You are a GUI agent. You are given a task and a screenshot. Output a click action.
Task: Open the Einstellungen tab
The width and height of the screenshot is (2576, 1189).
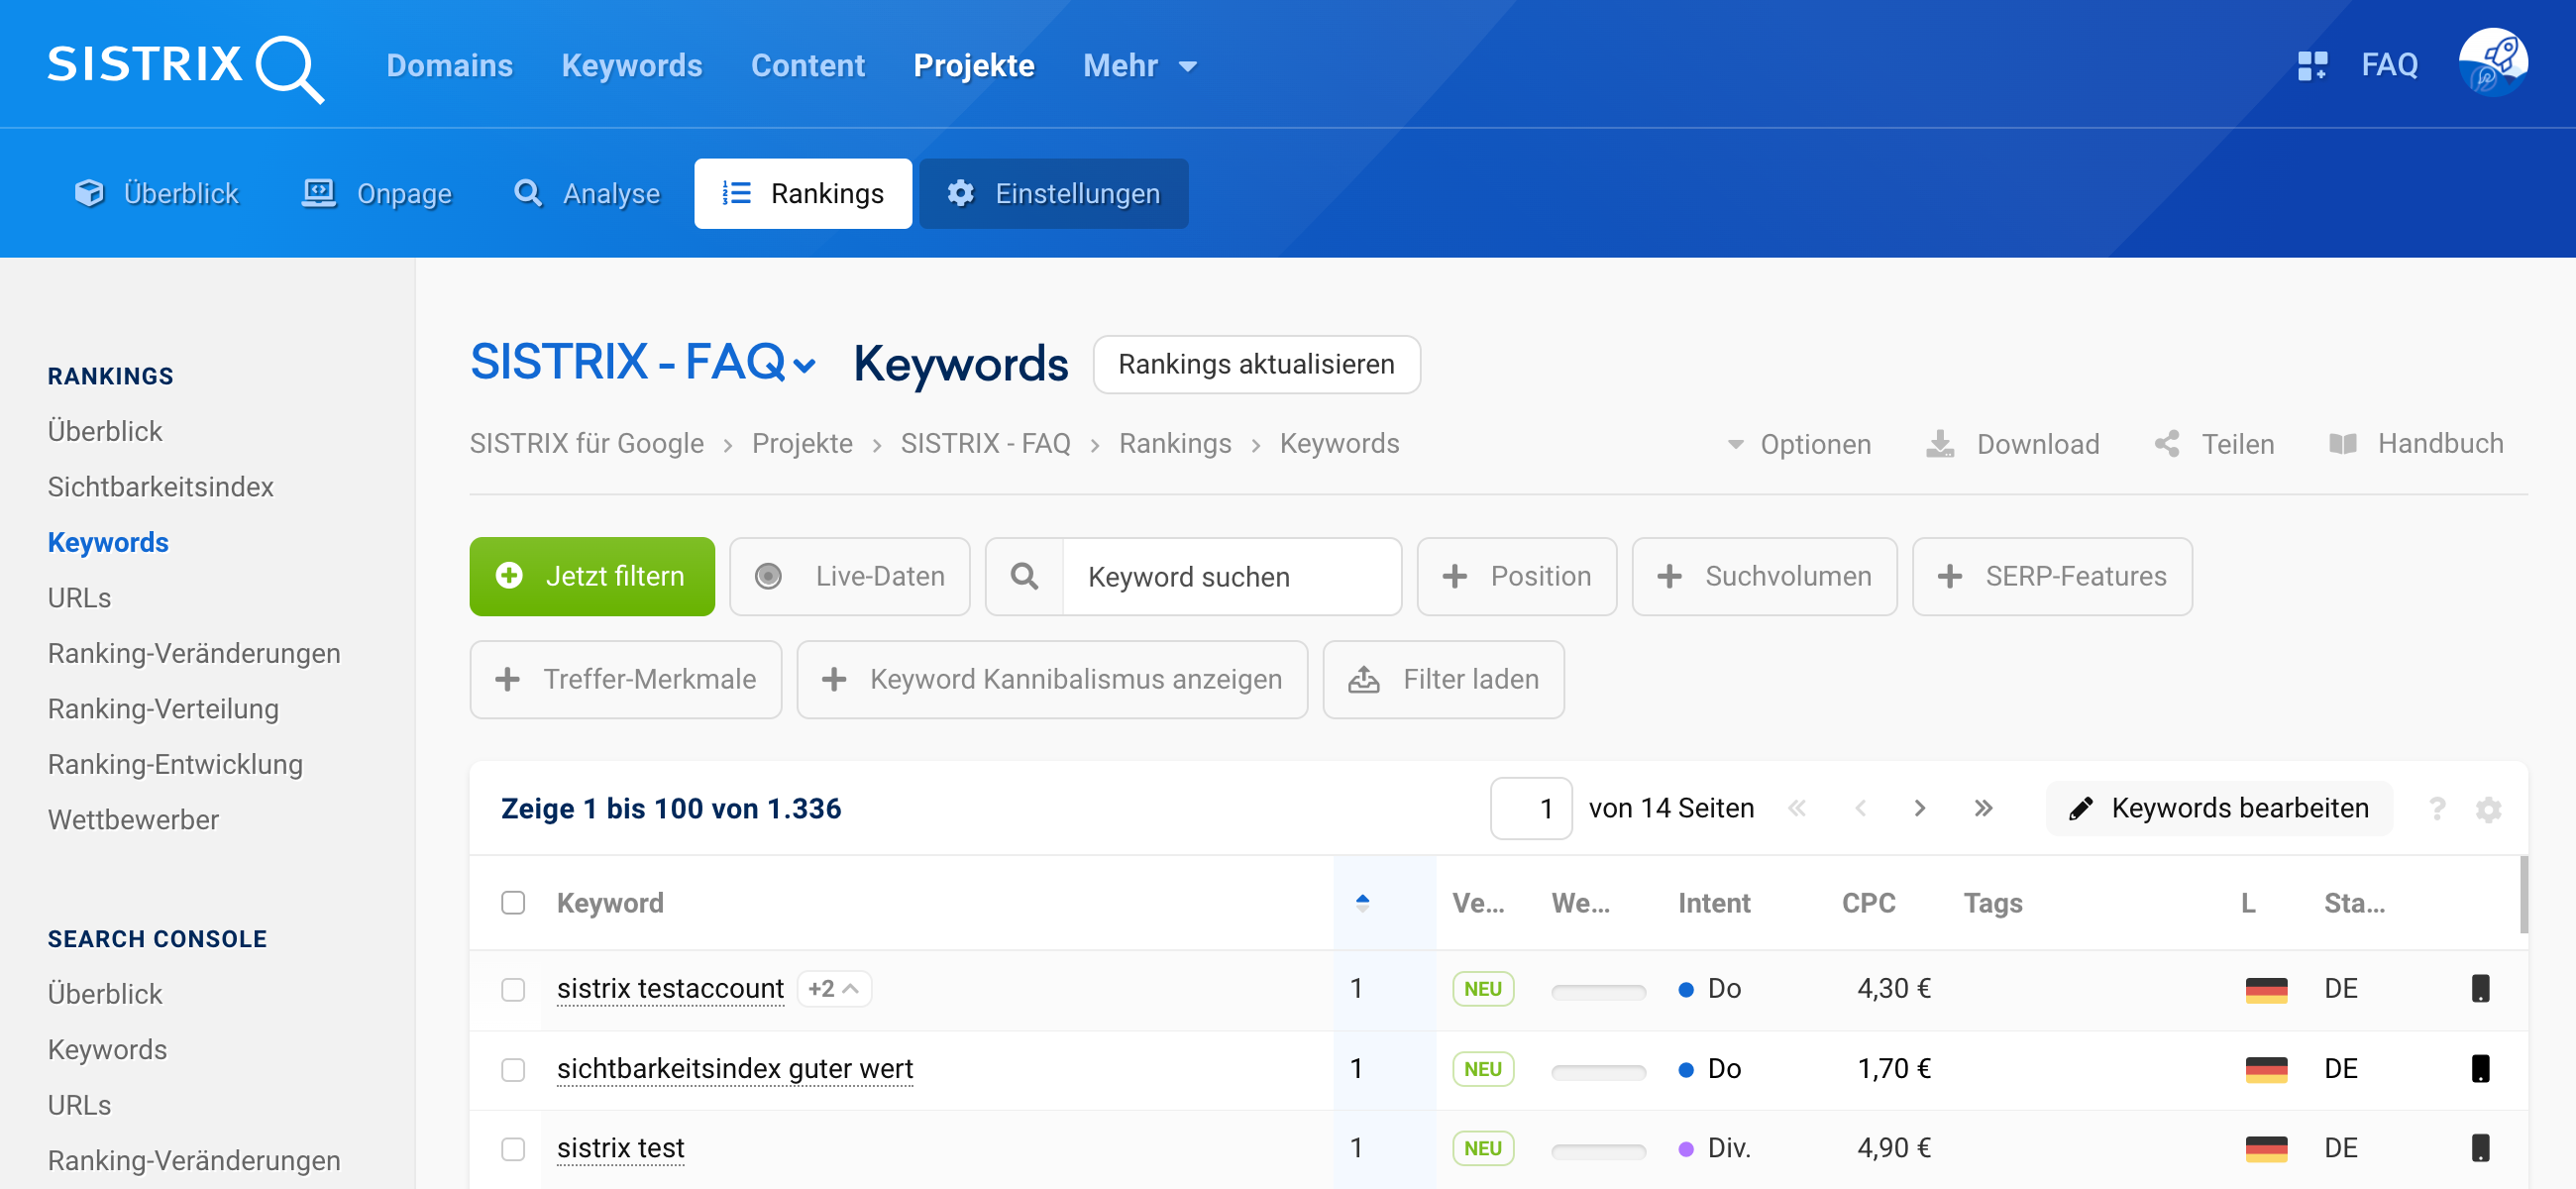[1053, 193]
